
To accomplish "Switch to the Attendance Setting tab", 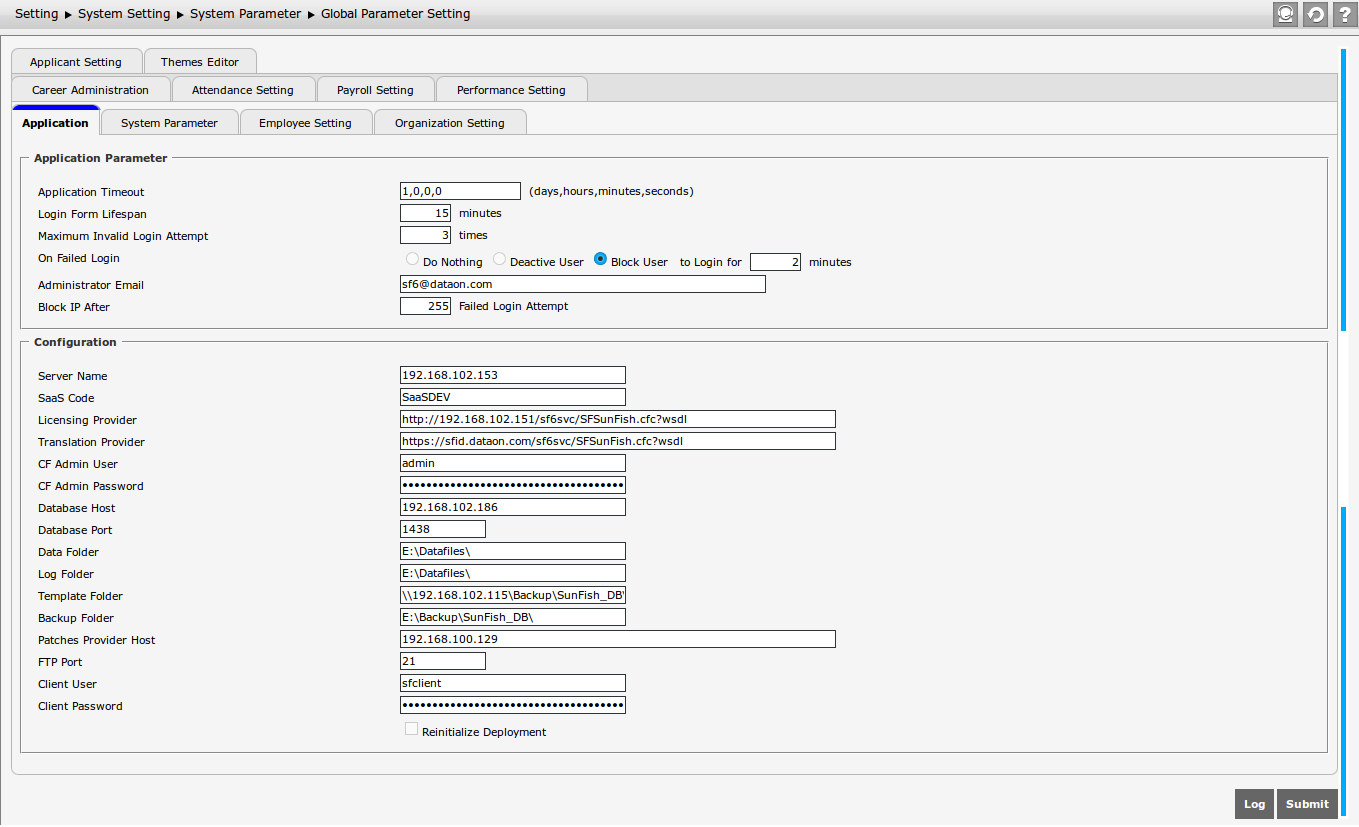I will pyautogui.click(x=243, y=90).
